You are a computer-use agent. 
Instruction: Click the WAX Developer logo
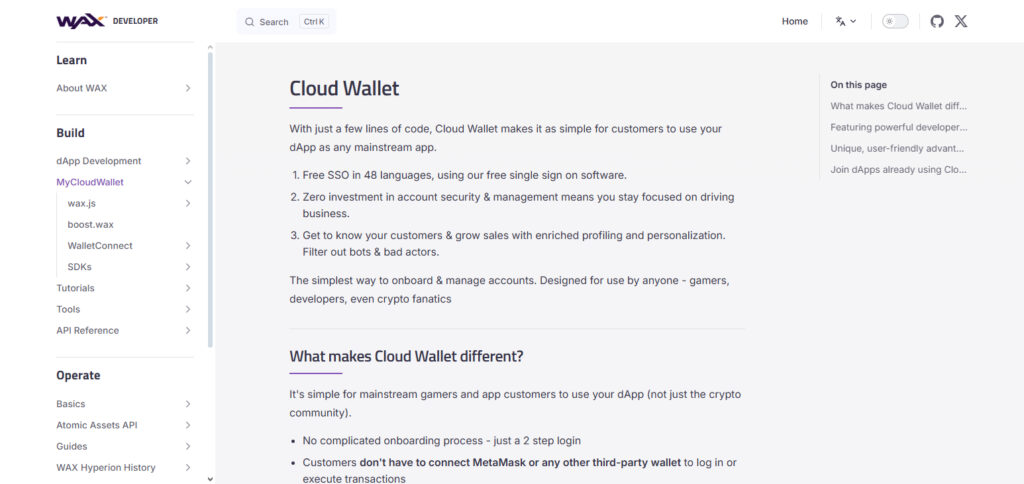click(107, 21)
